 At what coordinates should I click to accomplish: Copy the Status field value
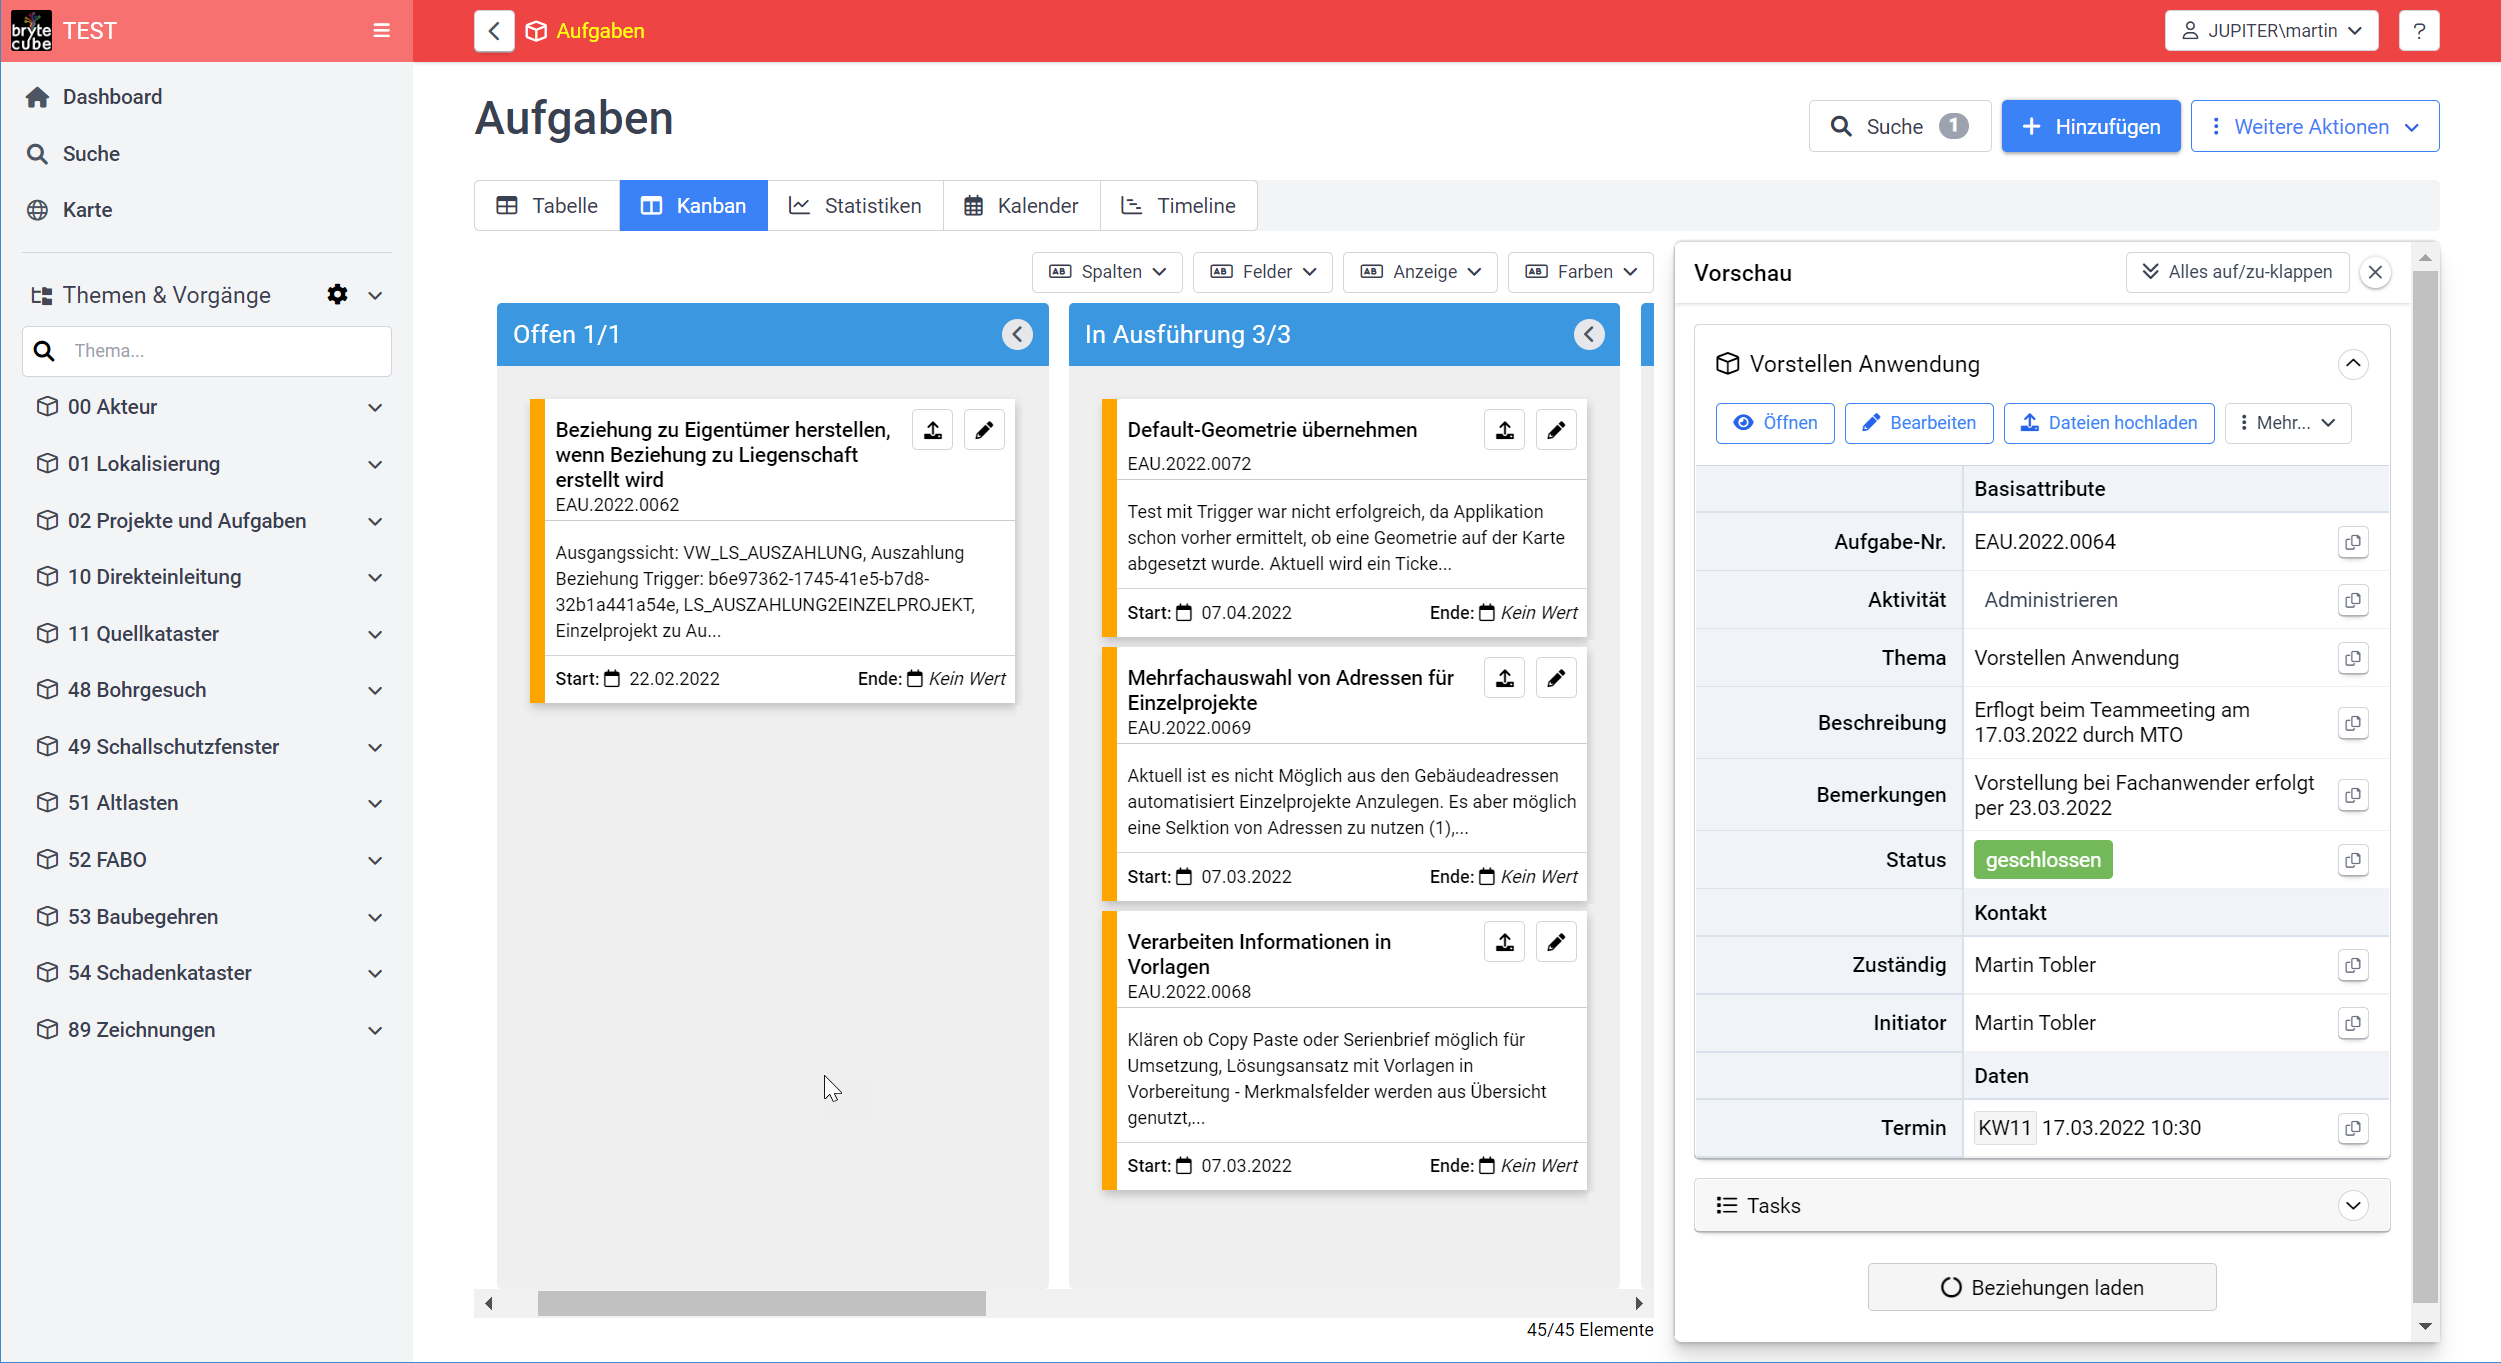2353,860
